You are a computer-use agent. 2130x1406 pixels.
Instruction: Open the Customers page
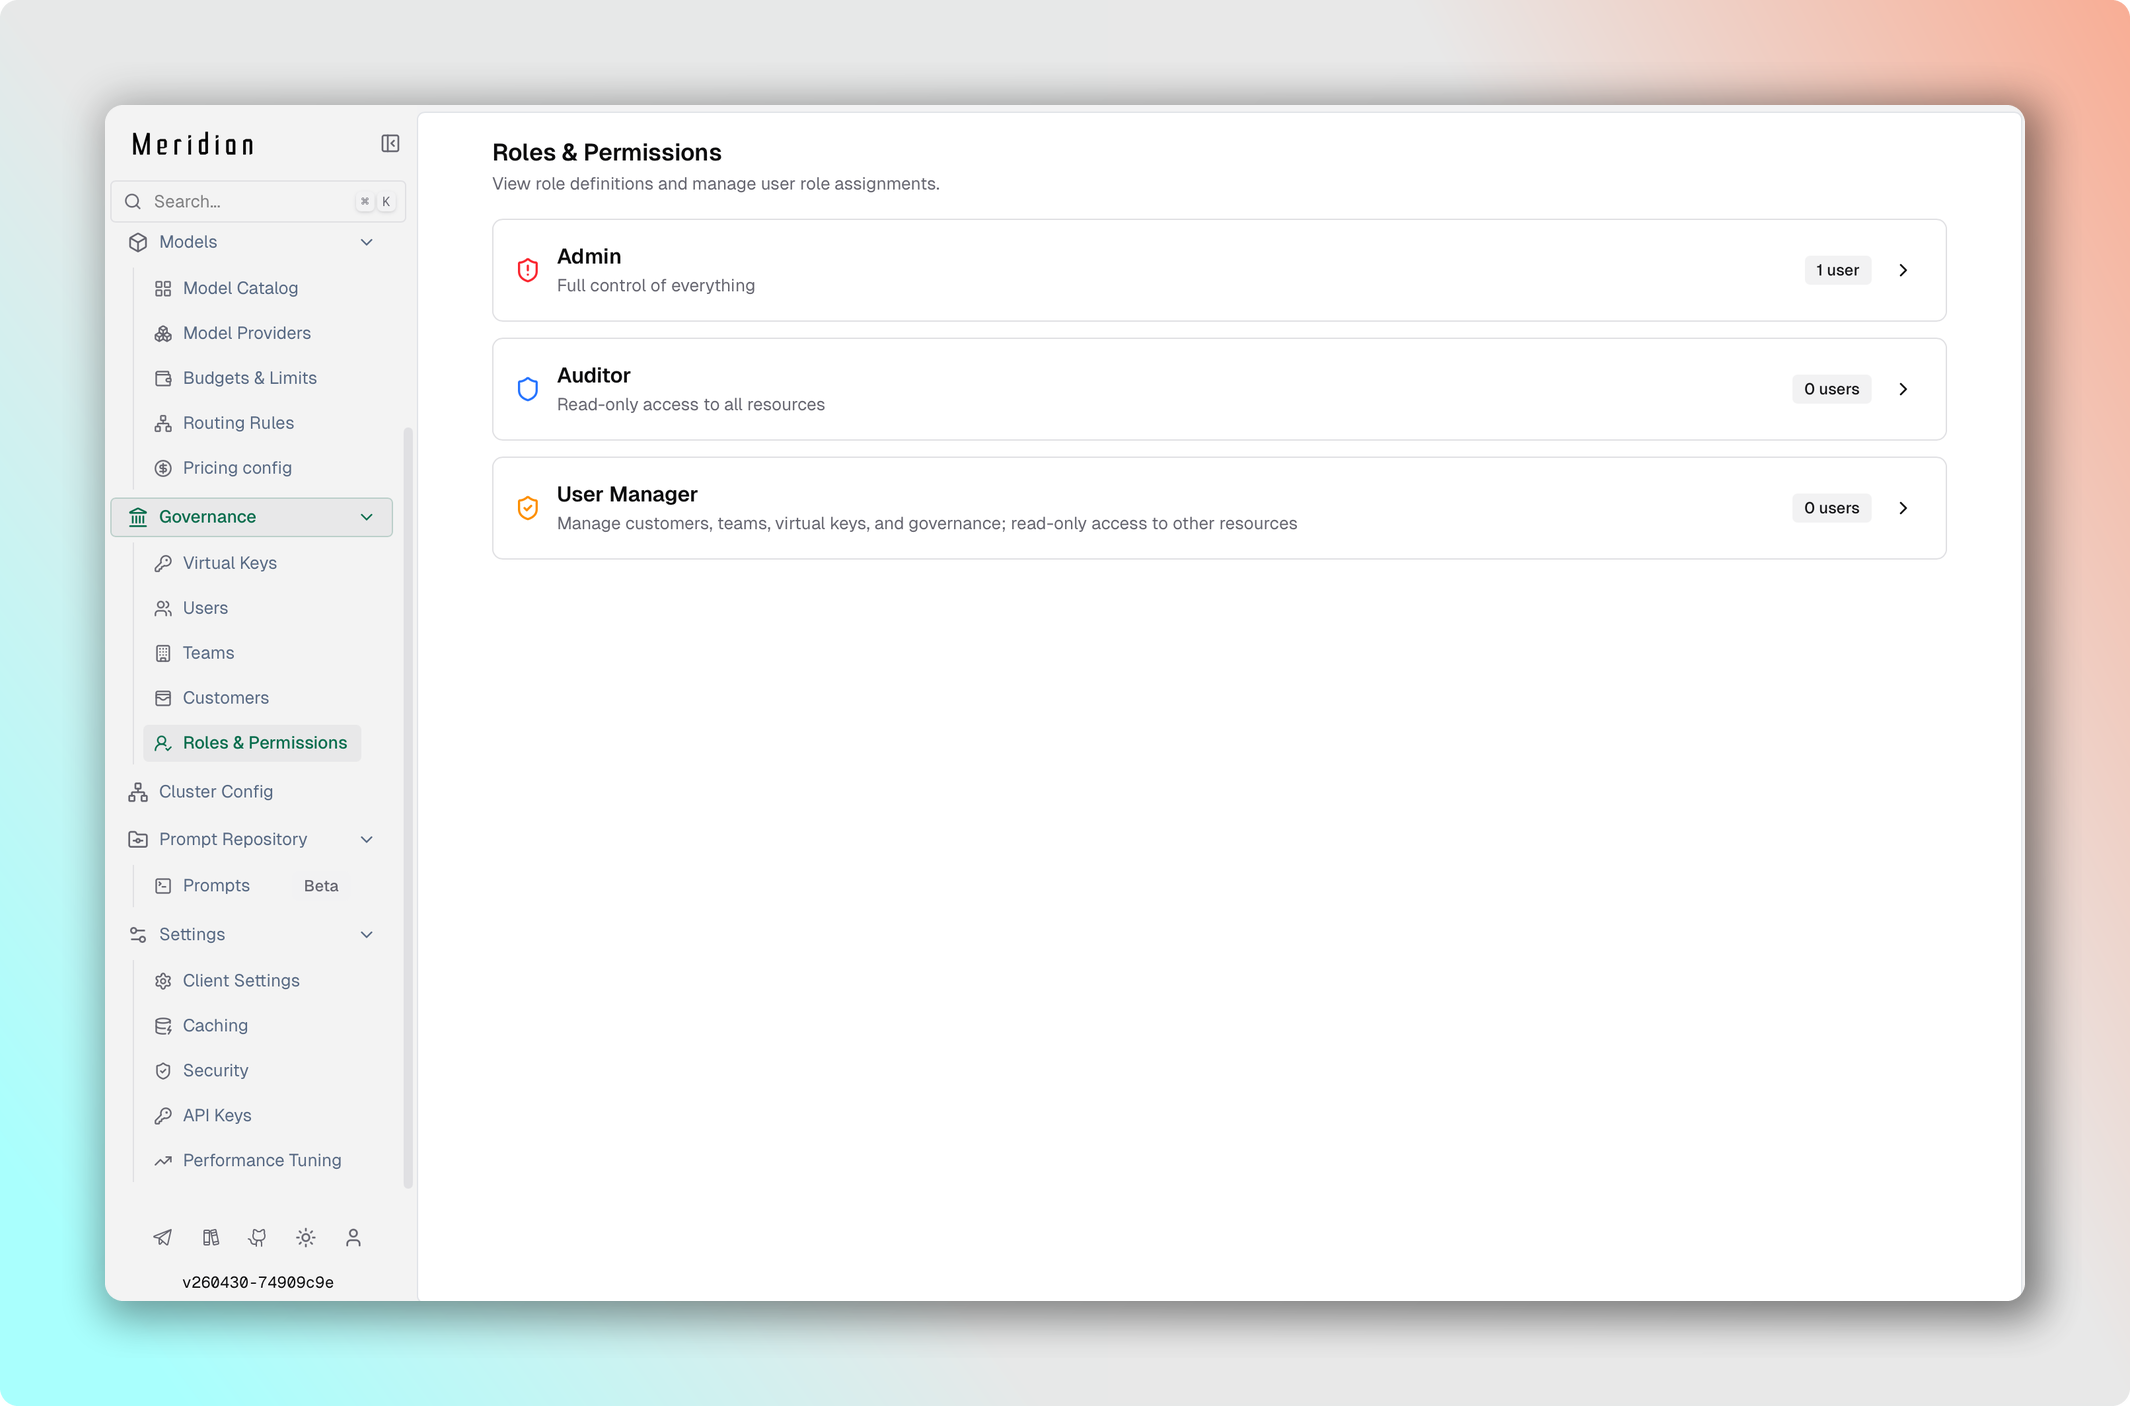(252, 698)
